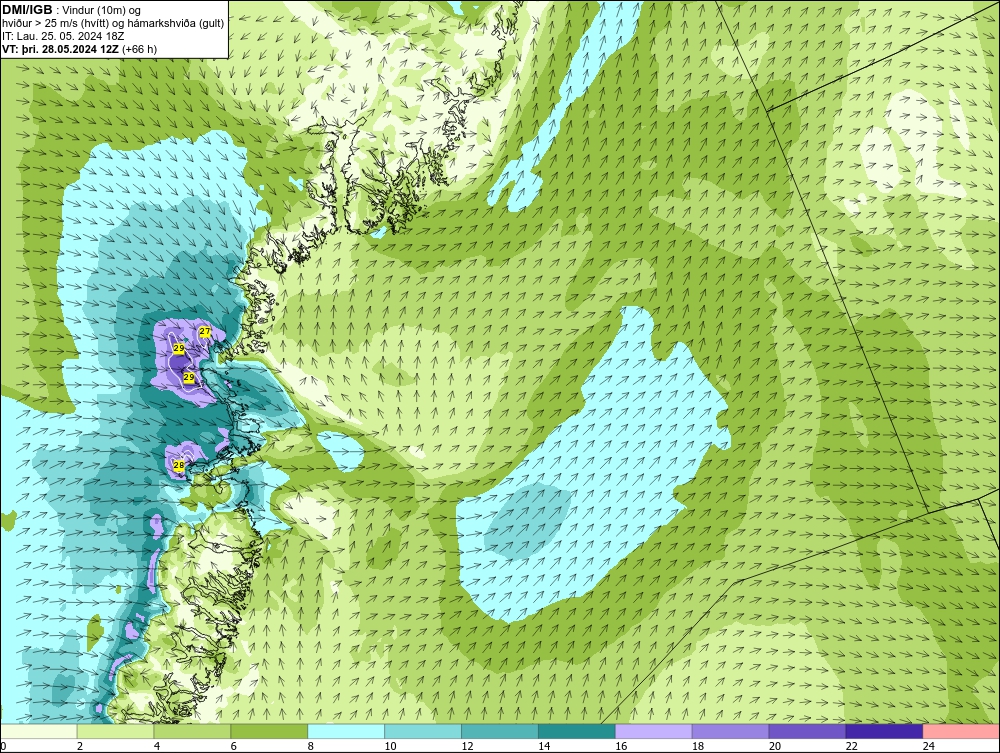This screenshot has height=753, width=1000.
Task: Click the legend scale number 20
Action: click(774, 746)
